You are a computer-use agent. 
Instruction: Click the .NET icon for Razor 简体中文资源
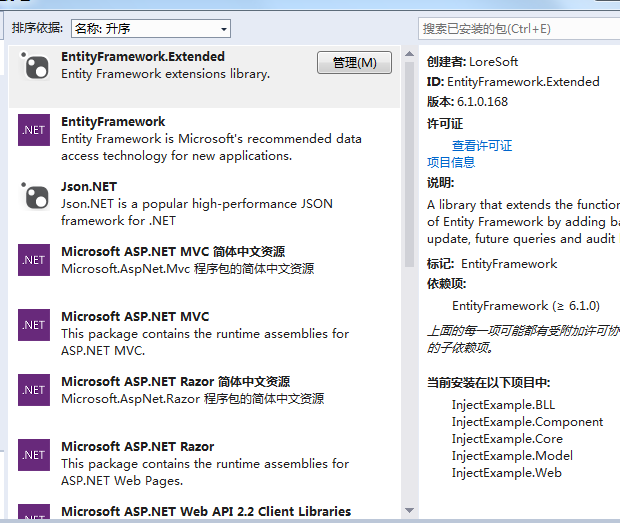pyautogui.click(x=34, y=390)
